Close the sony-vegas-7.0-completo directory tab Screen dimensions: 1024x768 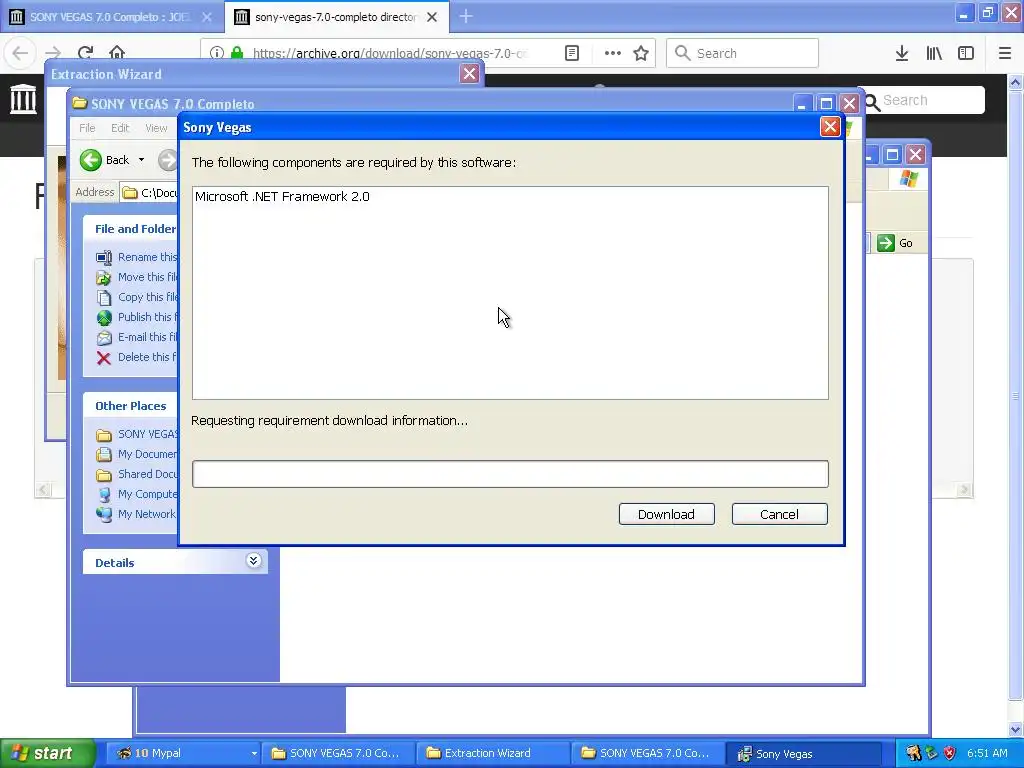(x=432, y=17)
